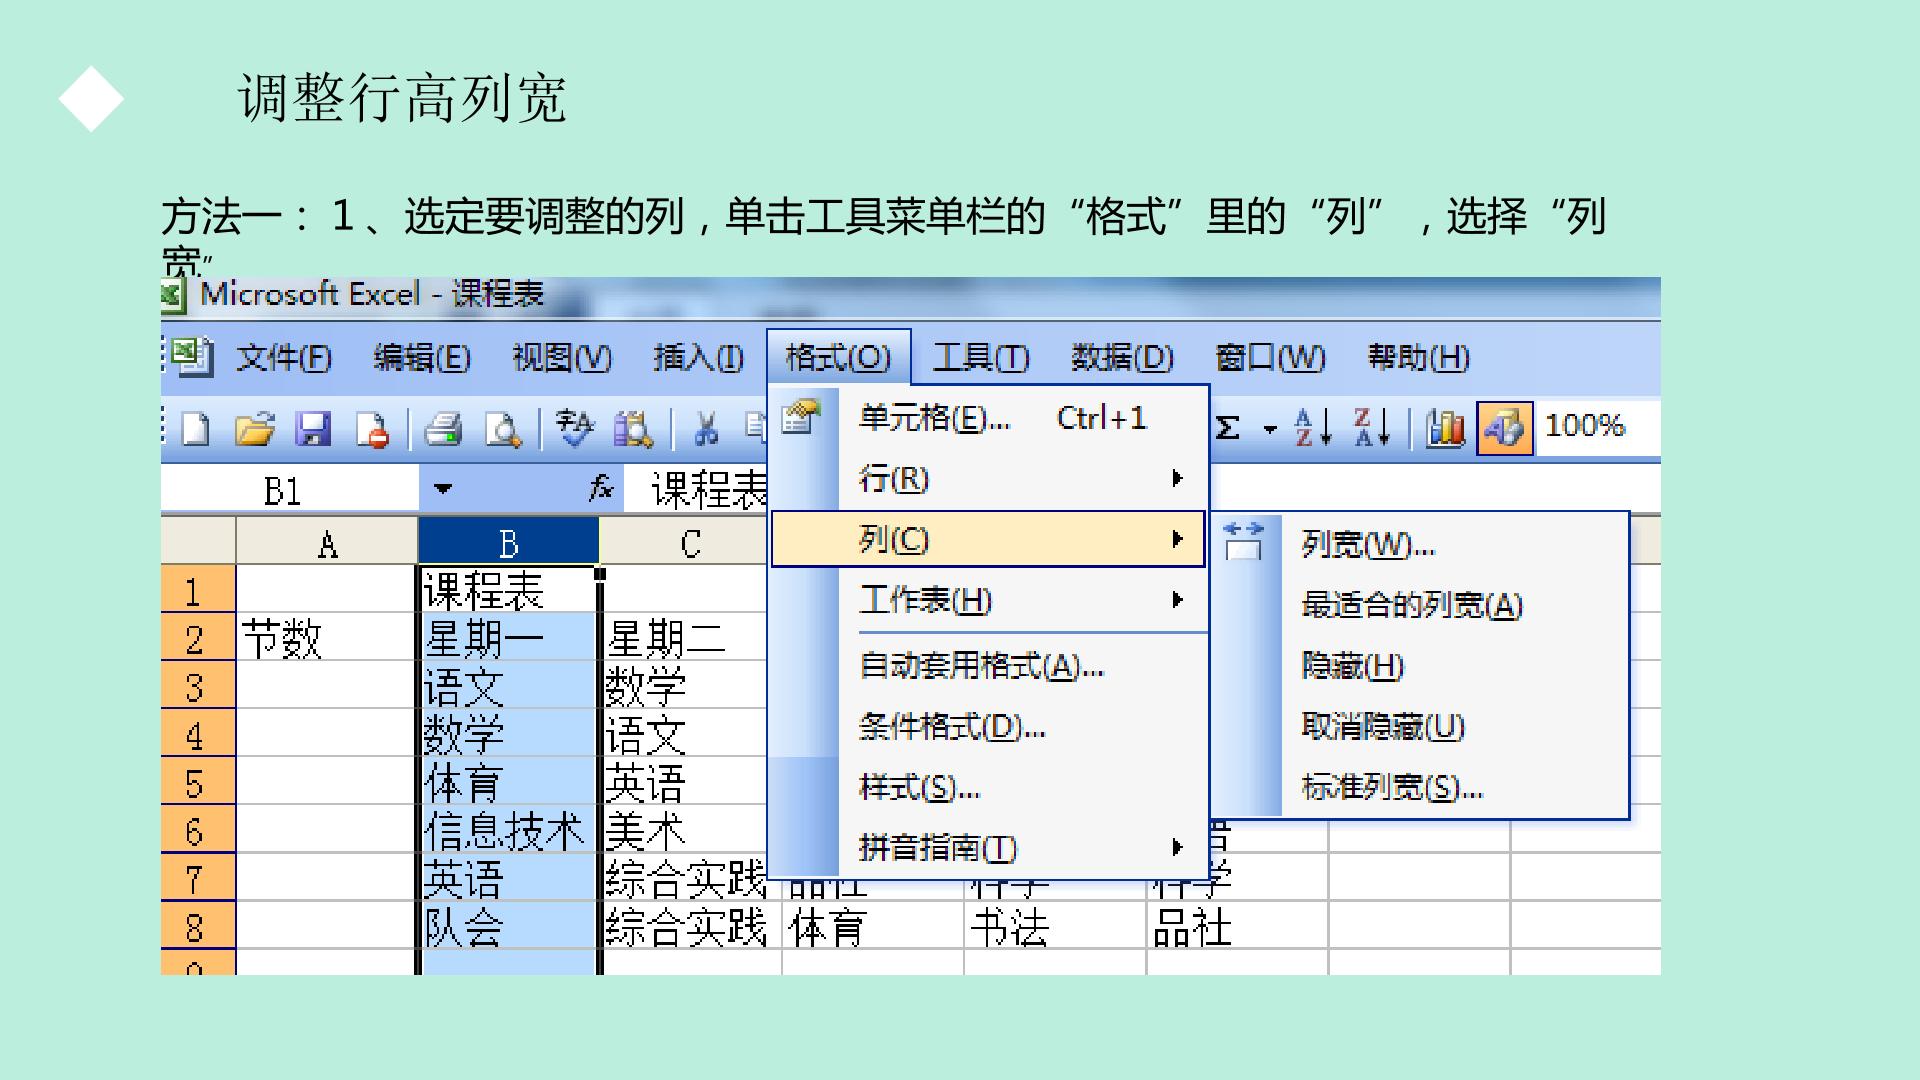Image resolution: width=1920 pixels, height=1080 pixels.
Task: Click the cell containing 队会
Action: 508,925
